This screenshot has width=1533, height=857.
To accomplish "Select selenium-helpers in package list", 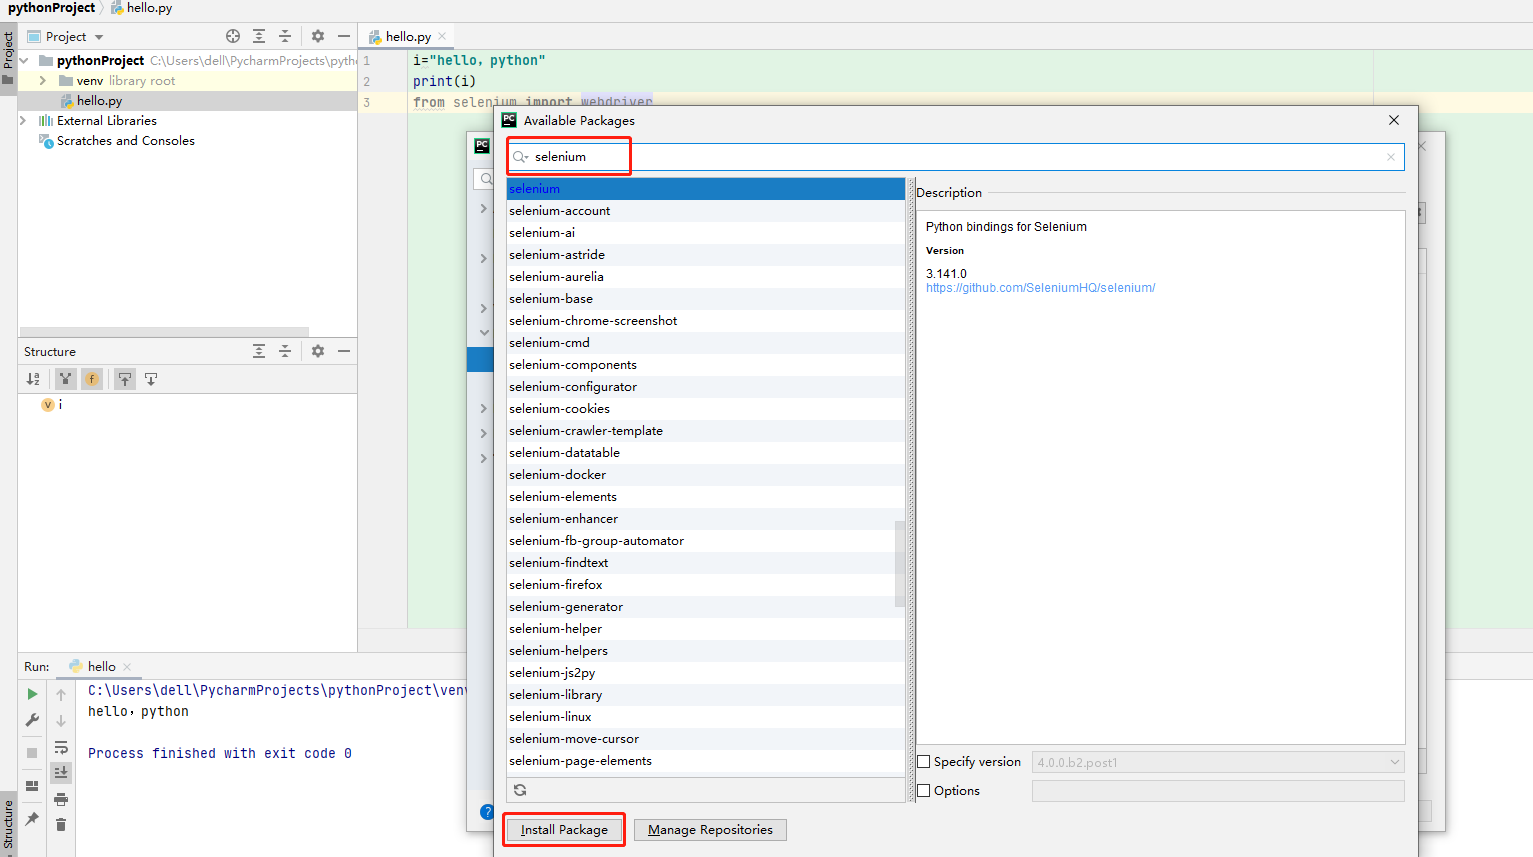I will click(x=705, y=651).
